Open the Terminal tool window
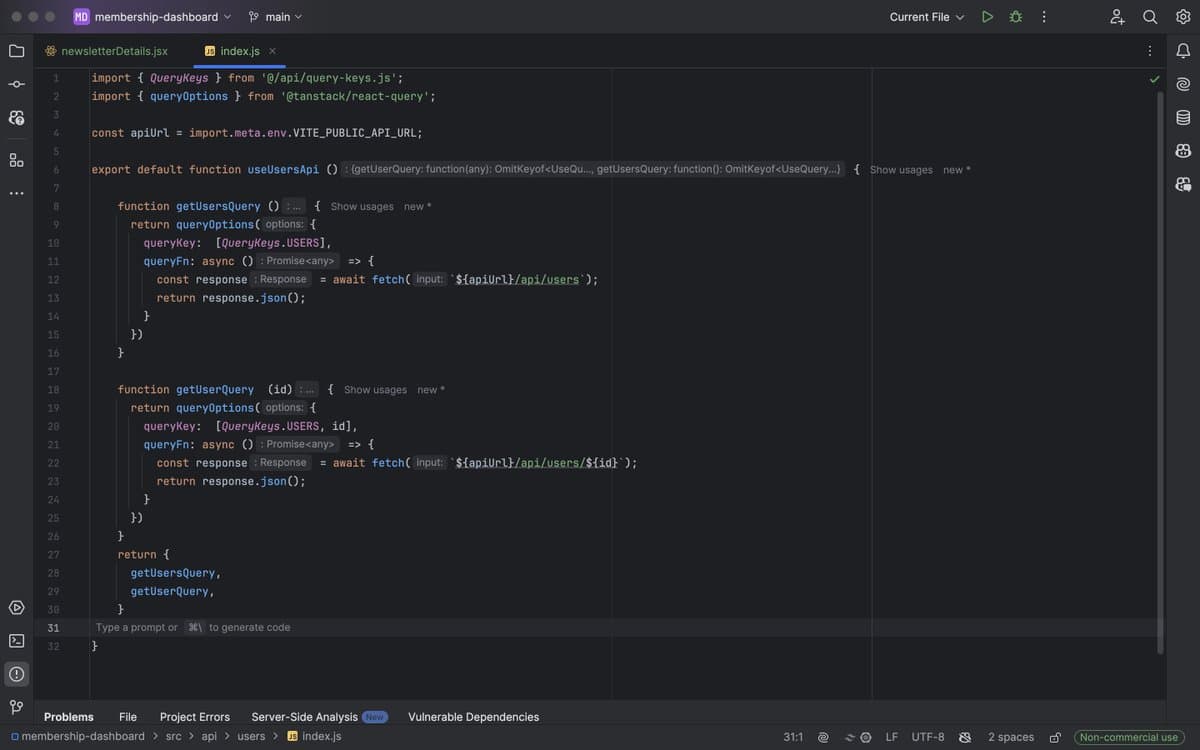This screenshot has height=750, width=1200. point(16,641)
